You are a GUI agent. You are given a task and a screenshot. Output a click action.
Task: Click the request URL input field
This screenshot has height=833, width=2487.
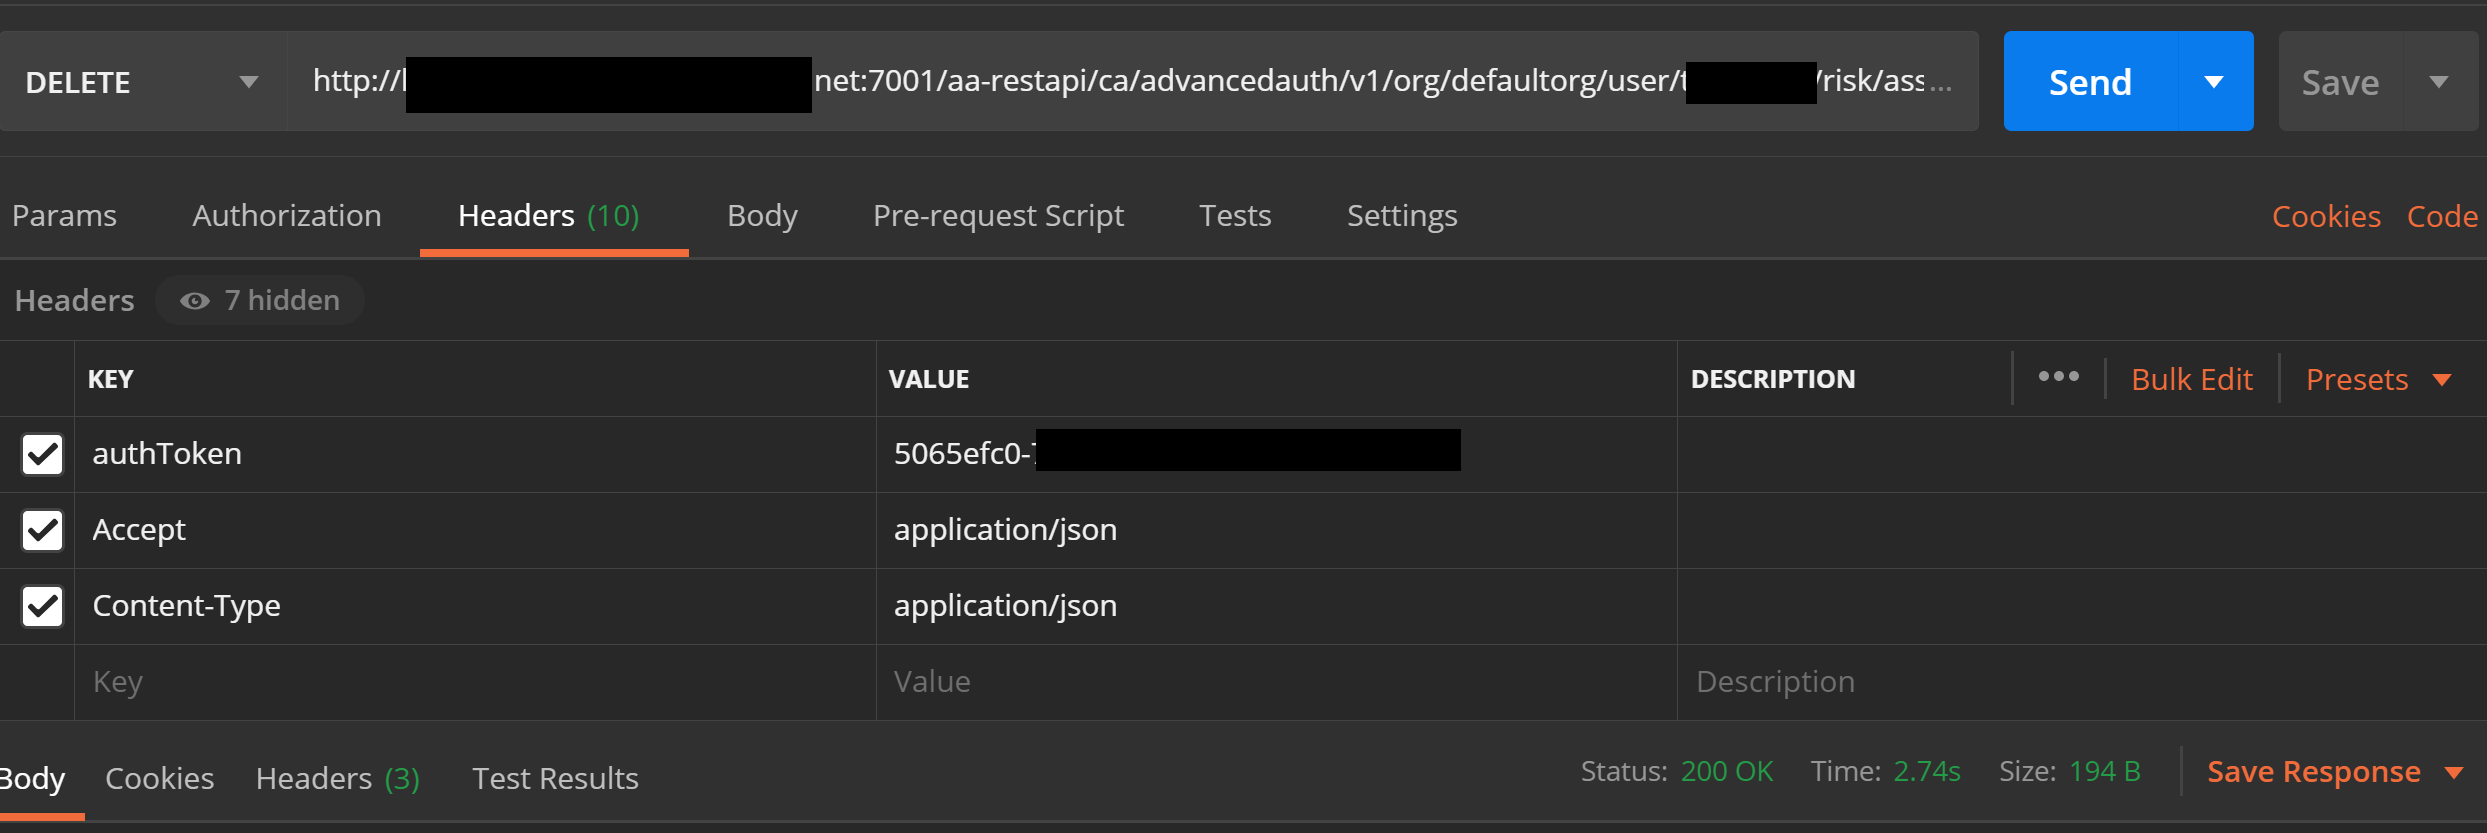1130,82
